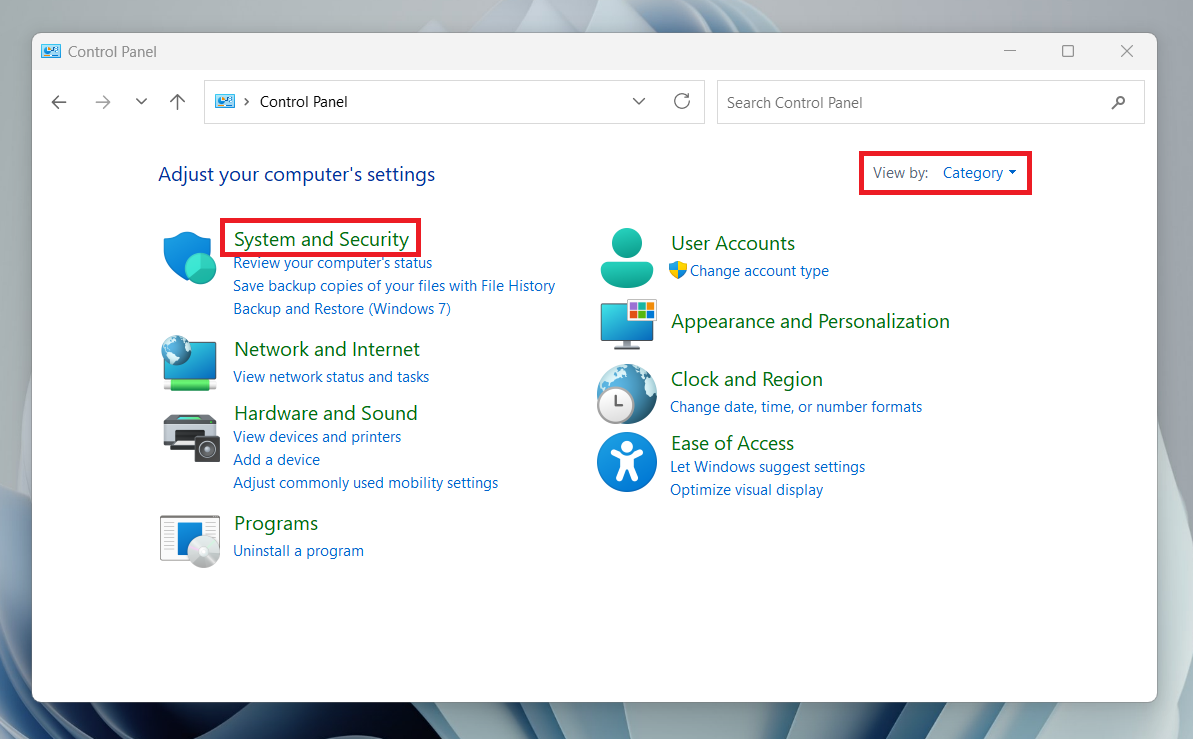Click the UAC shield beside Change account type

tap(677, 270)
